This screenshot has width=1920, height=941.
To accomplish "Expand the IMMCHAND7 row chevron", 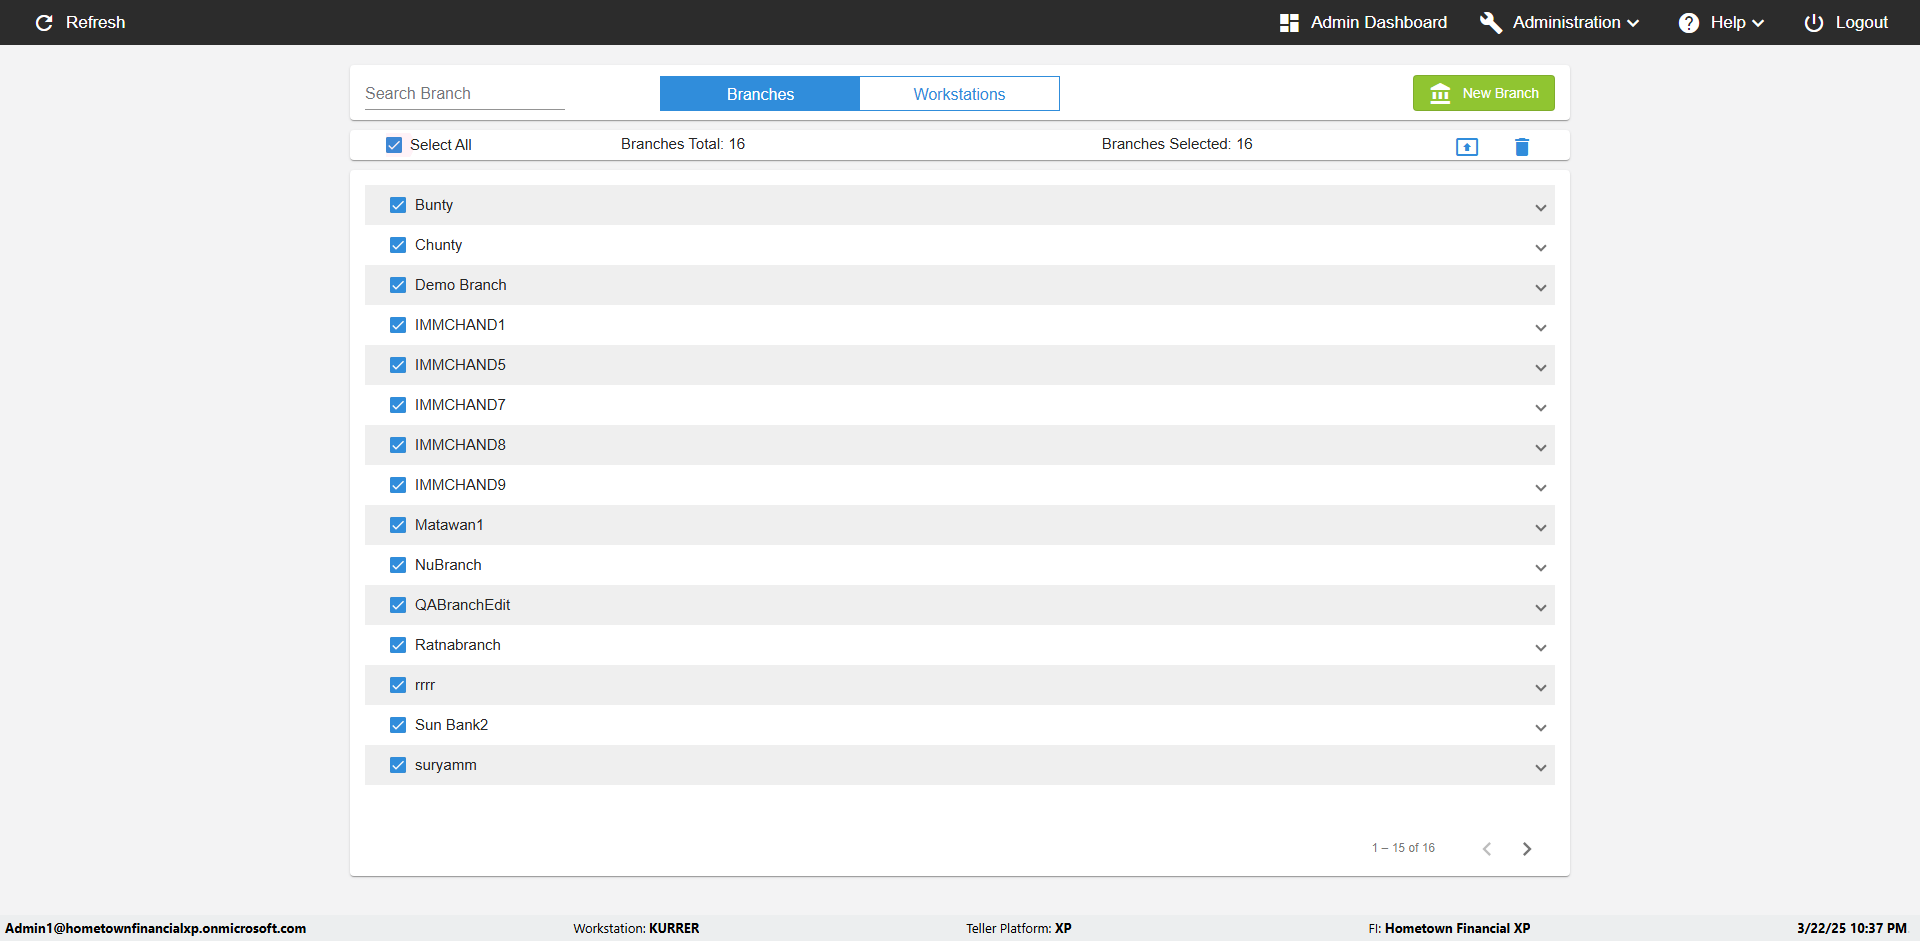I will tap(1541, 408).
